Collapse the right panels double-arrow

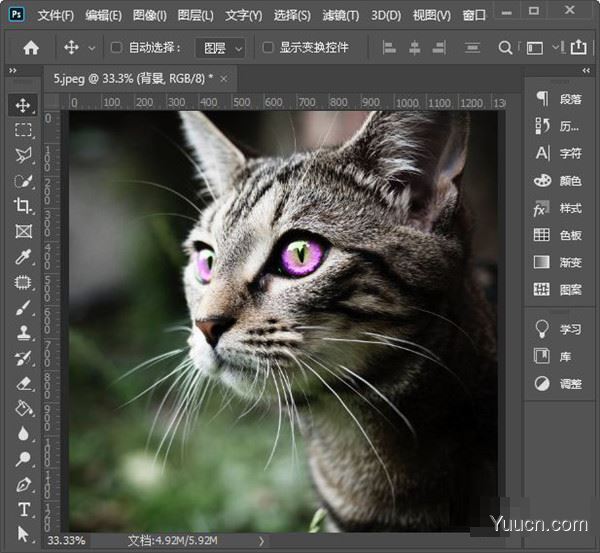click(586, 70)
